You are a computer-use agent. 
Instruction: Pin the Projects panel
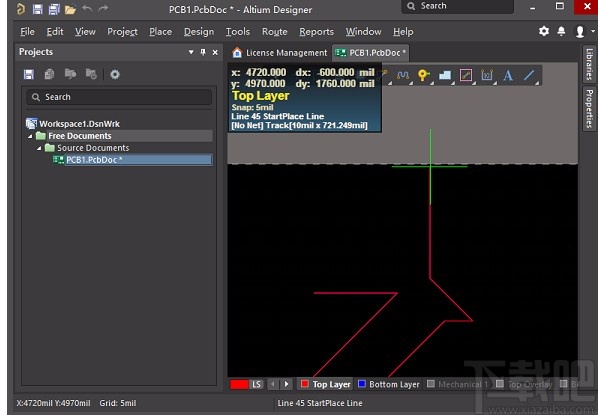tap(203, 52)
